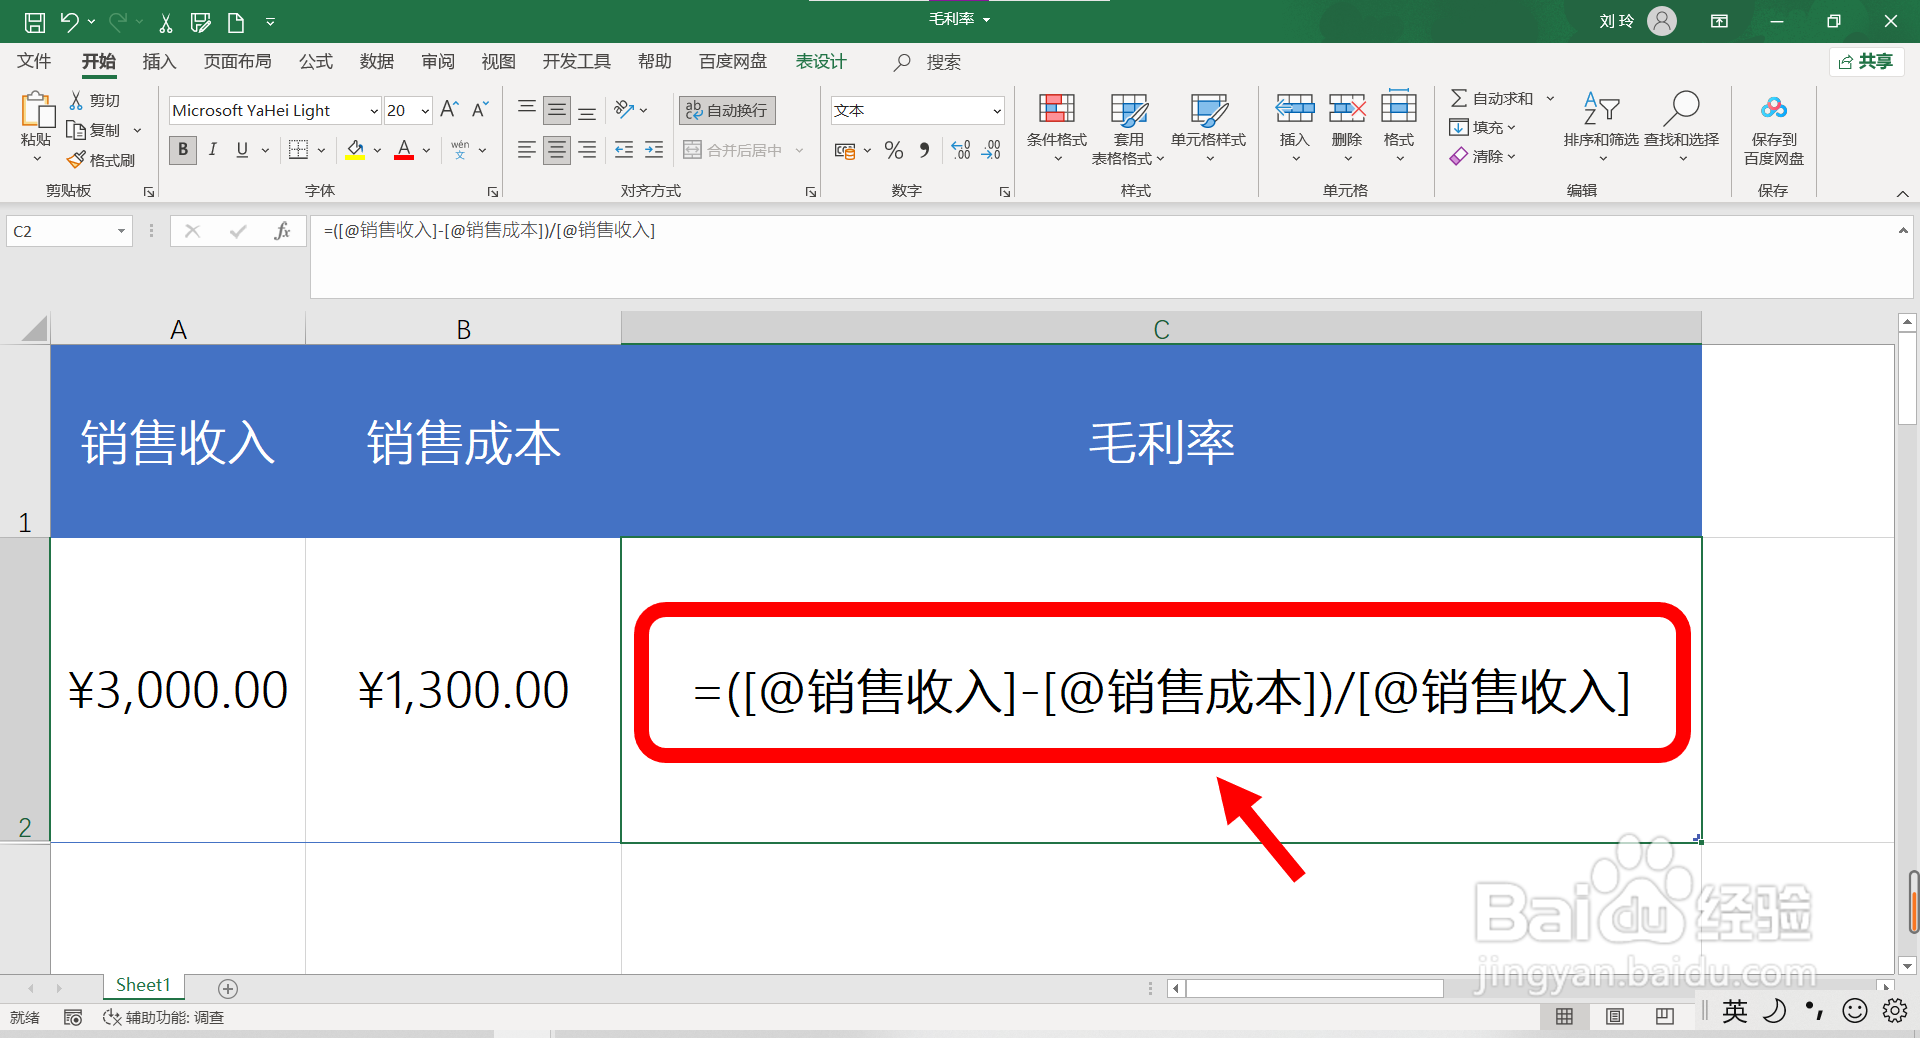The image size is (1920, 1038).
Task: Click the Increase Decimal icon
Action: pyautogui.click(x=961, y=150)
